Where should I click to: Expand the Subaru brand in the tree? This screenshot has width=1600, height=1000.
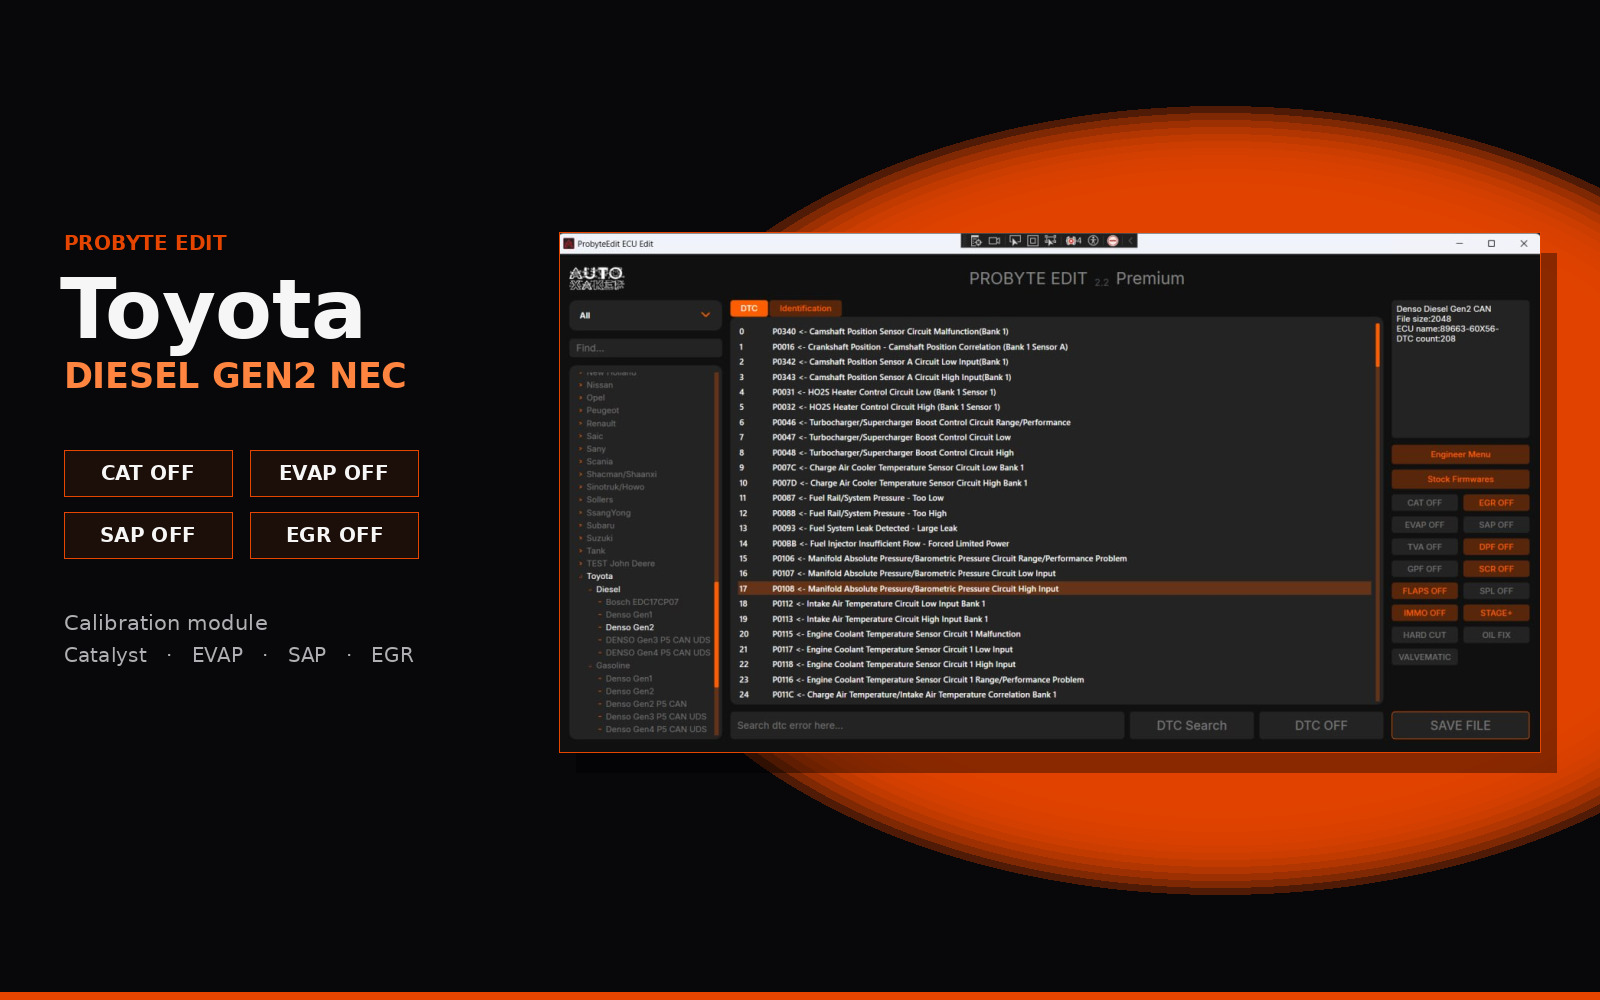pyautogui.click(x=581, y=526)
